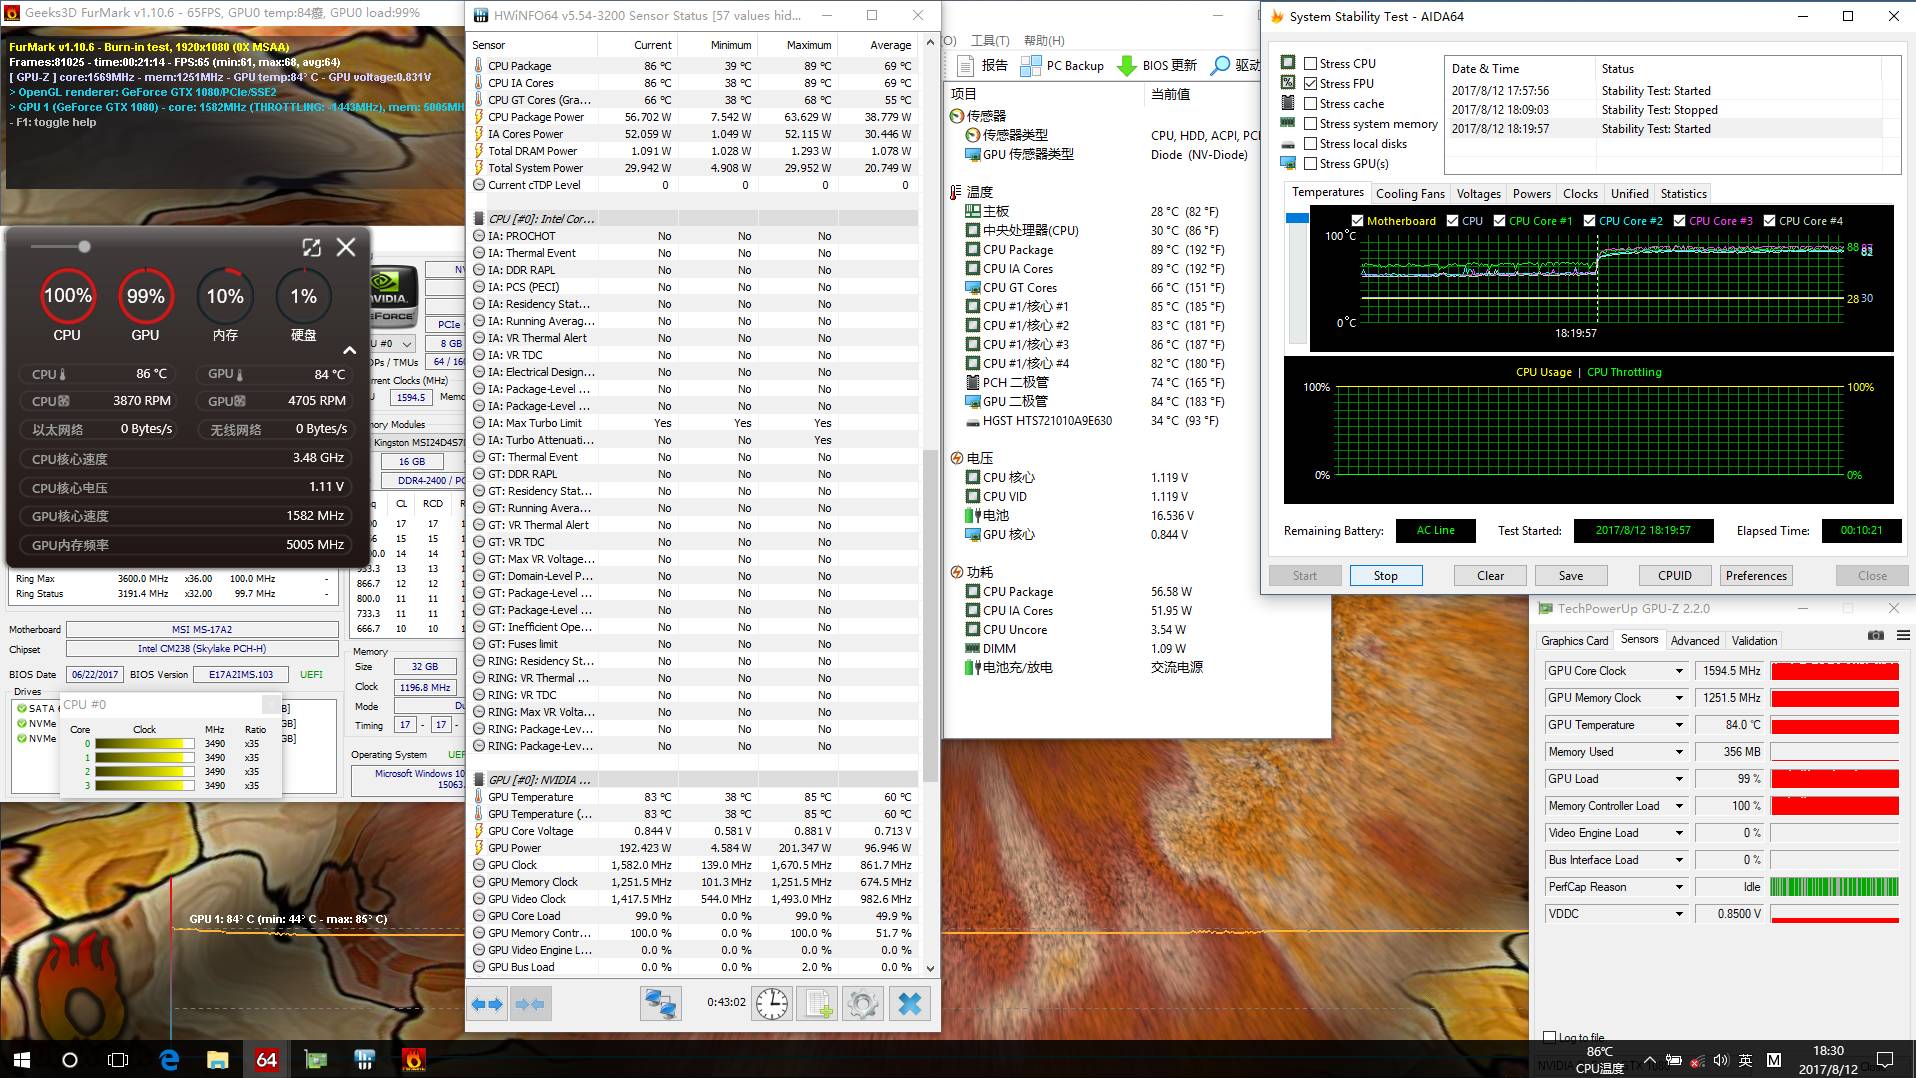
Task: Toggle CPU Core #1 graph checkbox
Action: click(x=1499, y=221)
